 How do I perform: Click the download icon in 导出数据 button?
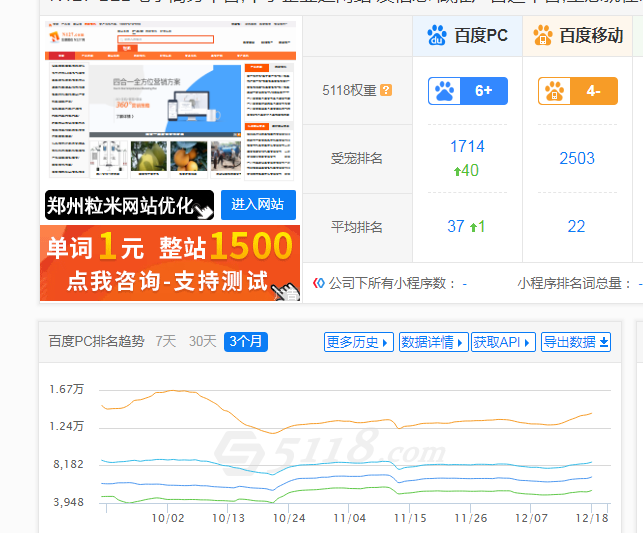tap(604, 342)
